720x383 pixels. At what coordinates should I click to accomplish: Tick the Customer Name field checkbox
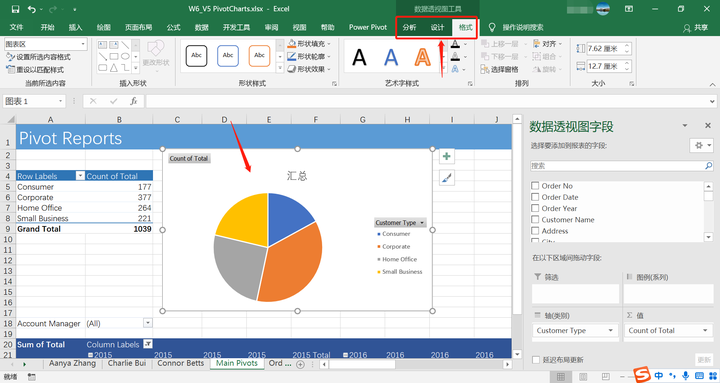[535, 220]
